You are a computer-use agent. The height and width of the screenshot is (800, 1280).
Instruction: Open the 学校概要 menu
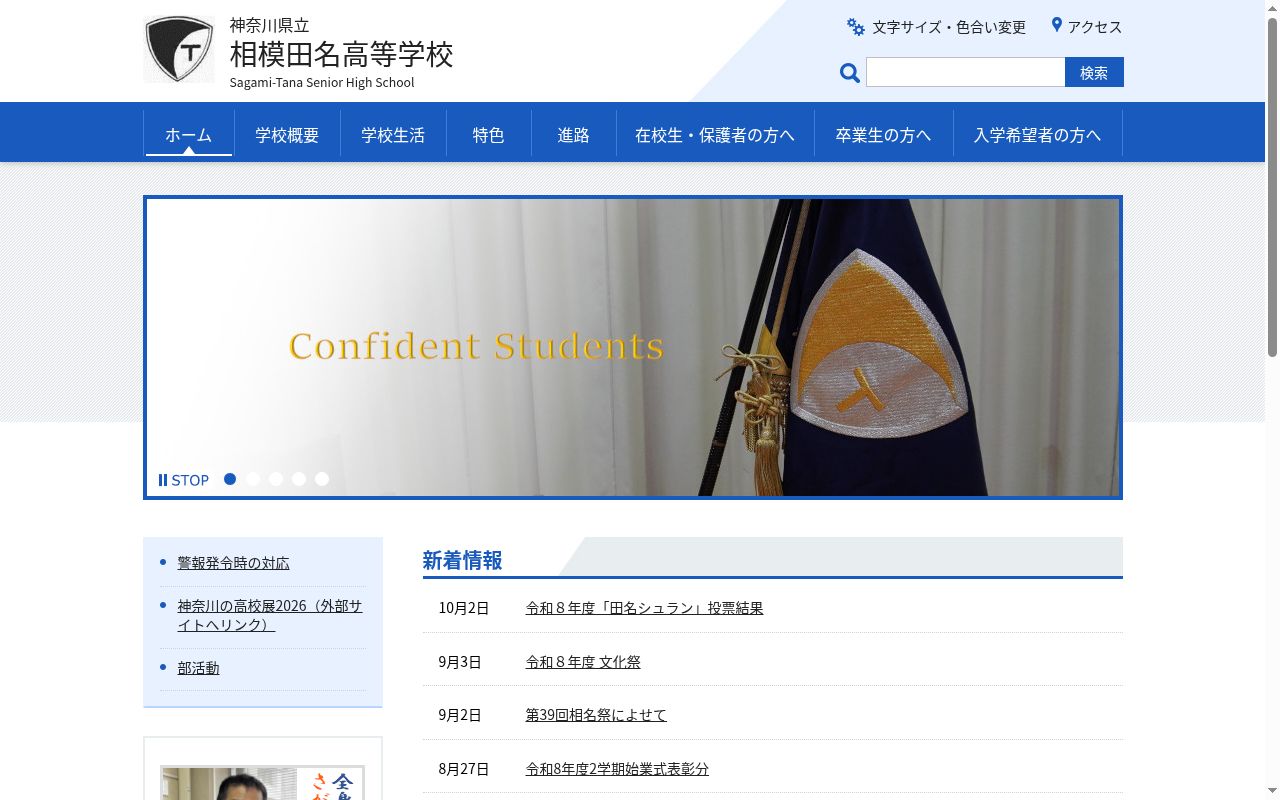click(x=287, y=134)
